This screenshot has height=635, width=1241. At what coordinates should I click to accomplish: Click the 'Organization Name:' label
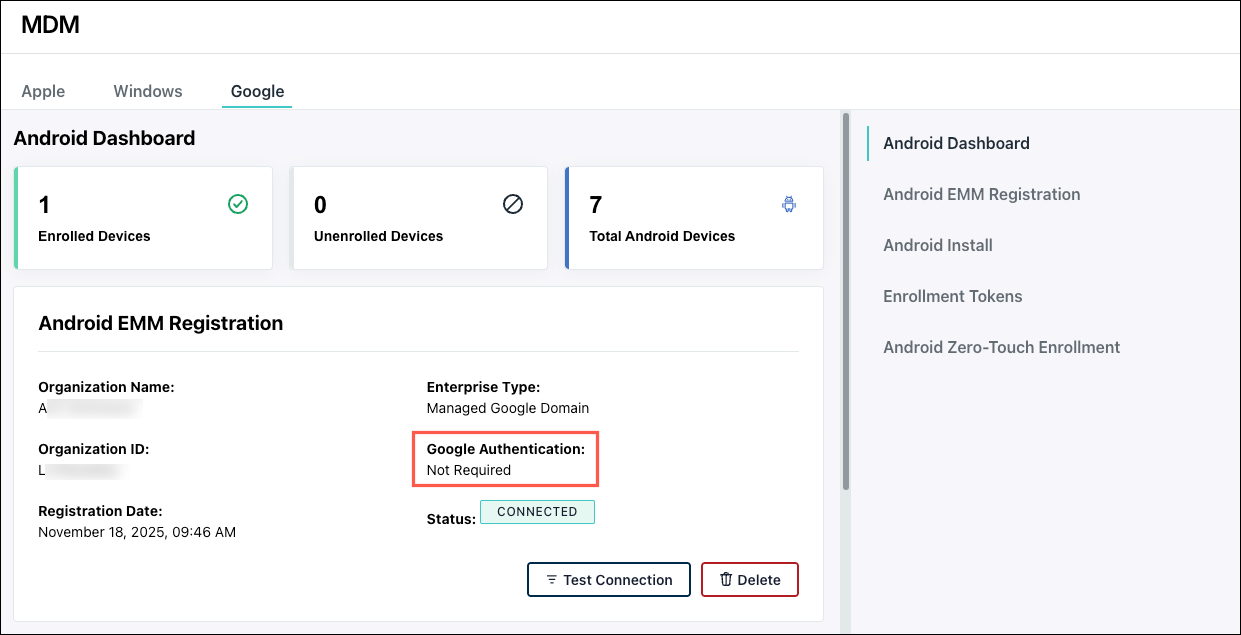pyautogui.click(x=106, y=387)
